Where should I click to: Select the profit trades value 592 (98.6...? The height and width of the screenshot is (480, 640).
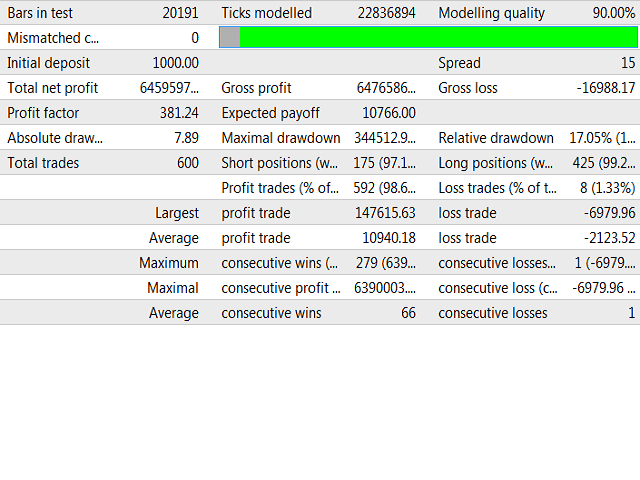coord(385,188)
